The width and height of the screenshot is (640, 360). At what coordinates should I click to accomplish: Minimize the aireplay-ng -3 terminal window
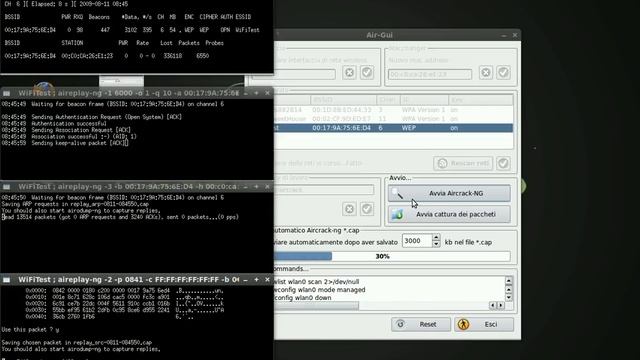pos(246,187)
